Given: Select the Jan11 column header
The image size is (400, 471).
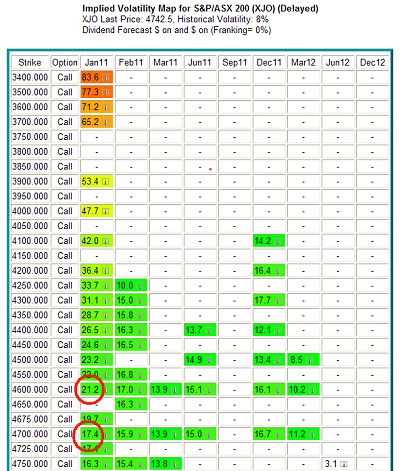Looking at the screenshot, I should tap(97, 62).
